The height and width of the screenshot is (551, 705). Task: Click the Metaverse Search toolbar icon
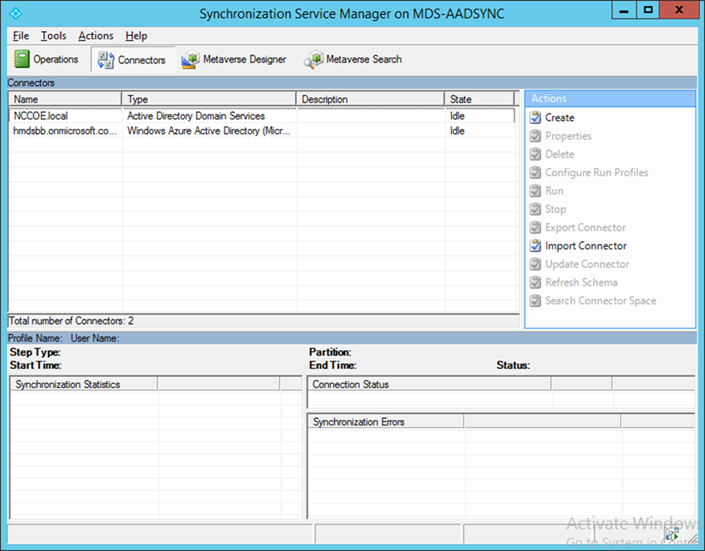313,59
